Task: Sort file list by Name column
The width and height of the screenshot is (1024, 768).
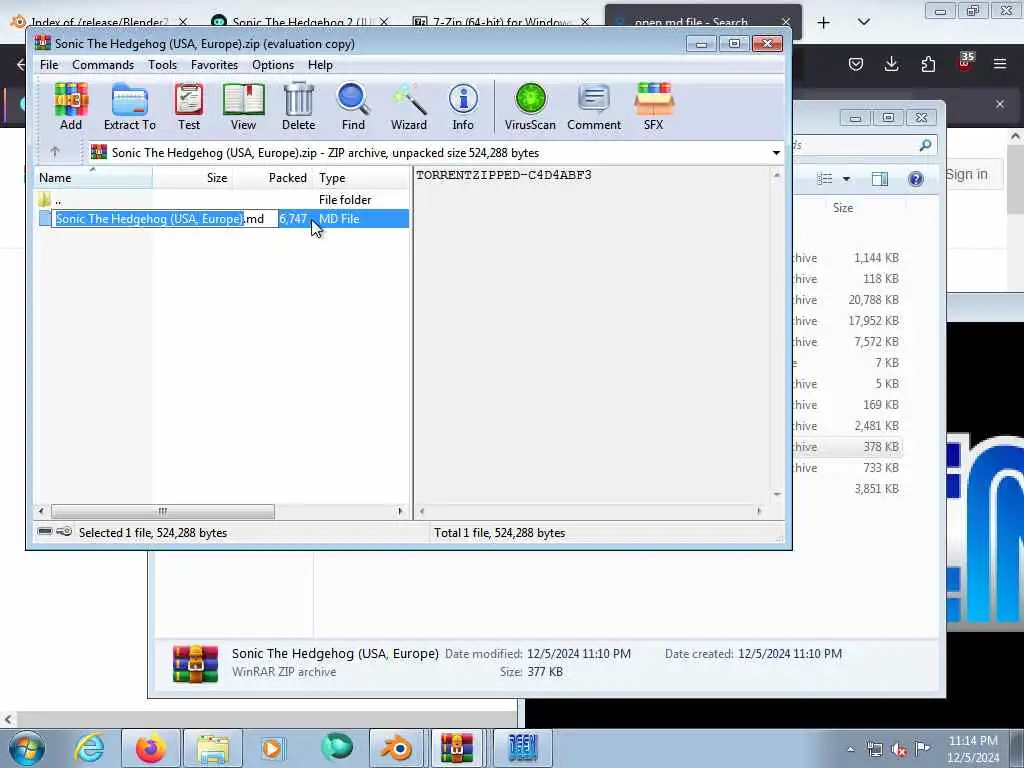Action: point(93,178)
